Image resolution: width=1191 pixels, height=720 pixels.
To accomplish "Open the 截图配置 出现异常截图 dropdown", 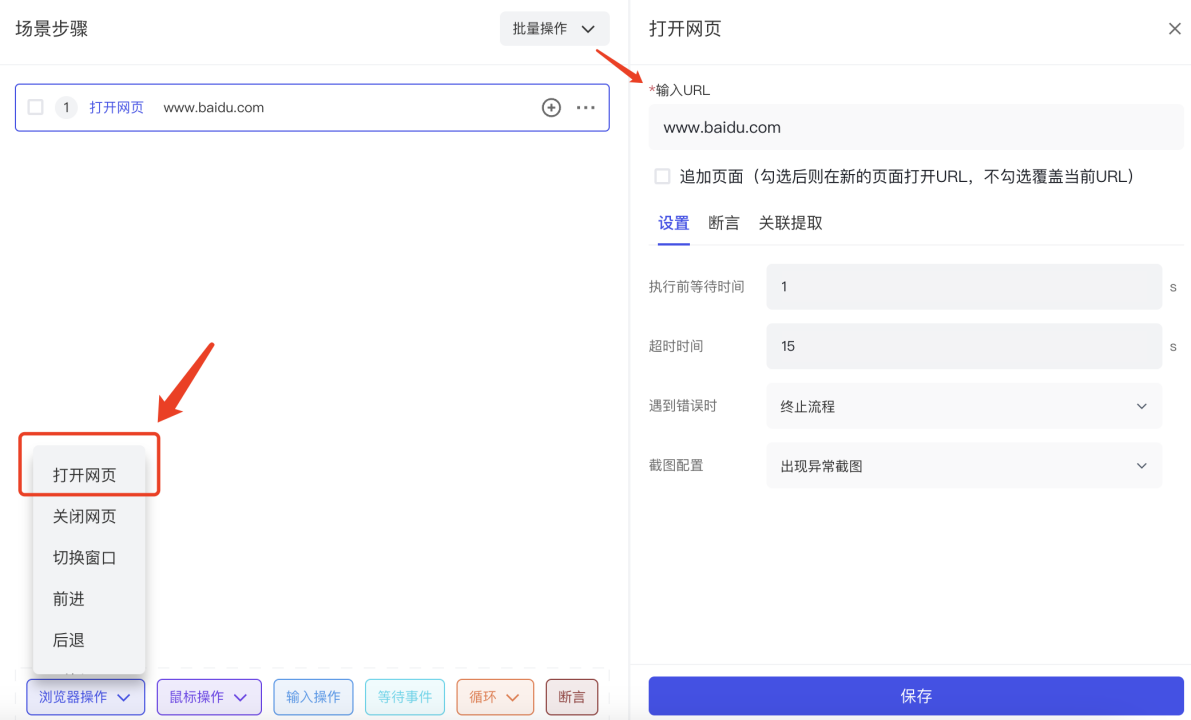I will point(963,466).
